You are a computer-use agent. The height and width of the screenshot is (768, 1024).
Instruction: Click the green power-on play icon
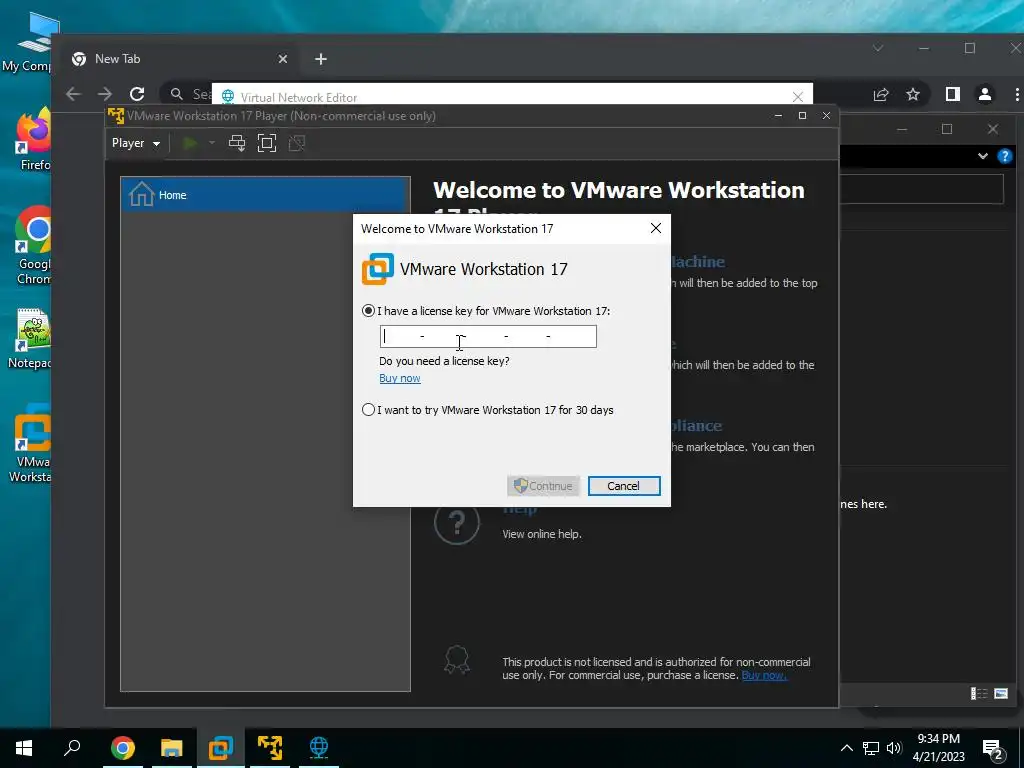click(x=190, y=143)
